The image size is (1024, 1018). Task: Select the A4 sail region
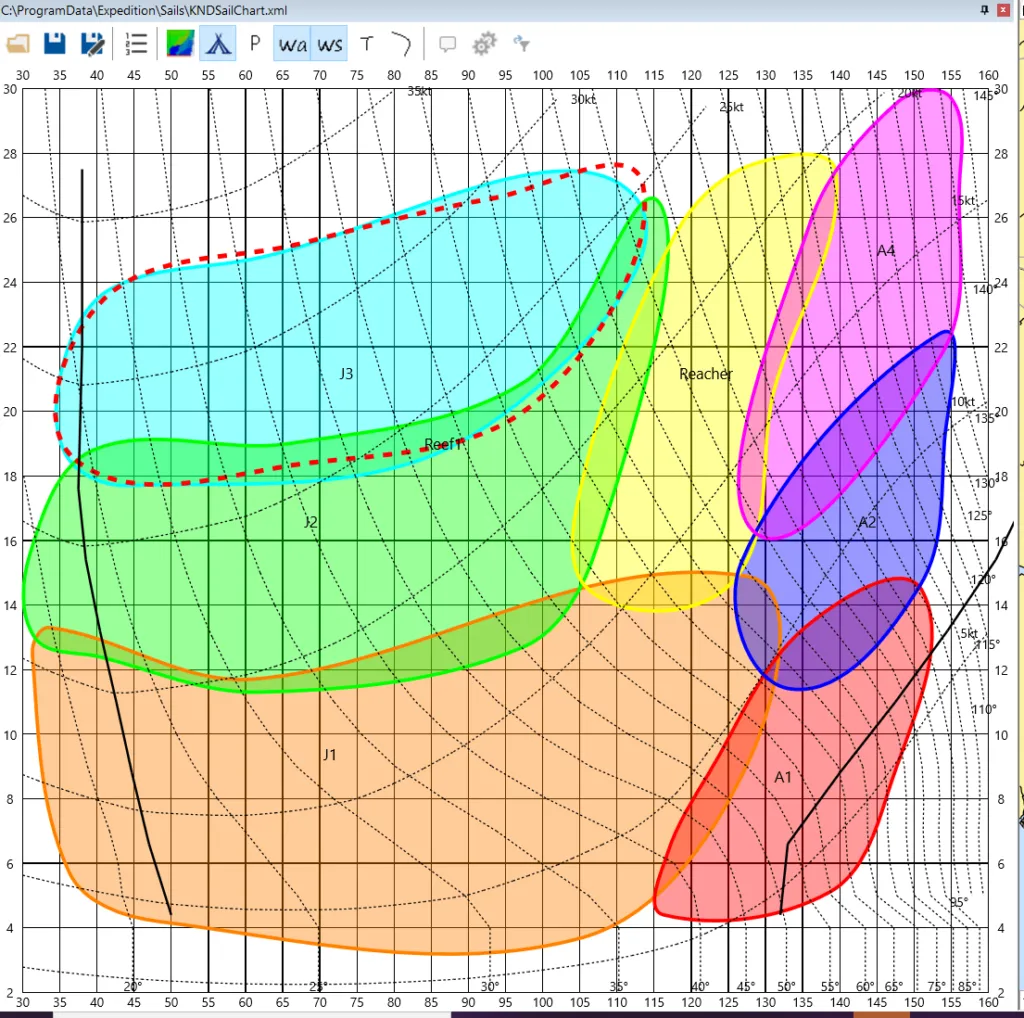coord(884,251)
